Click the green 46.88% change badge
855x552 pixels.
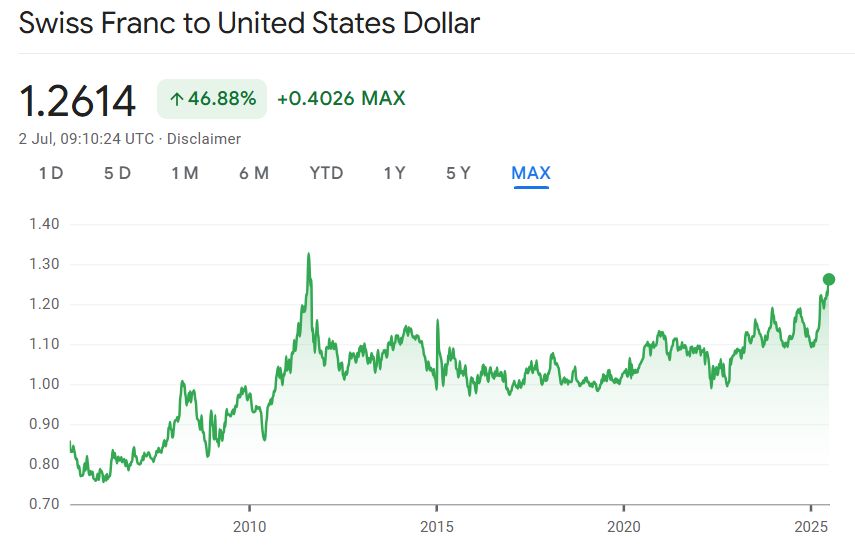click(x=212, y=99)
